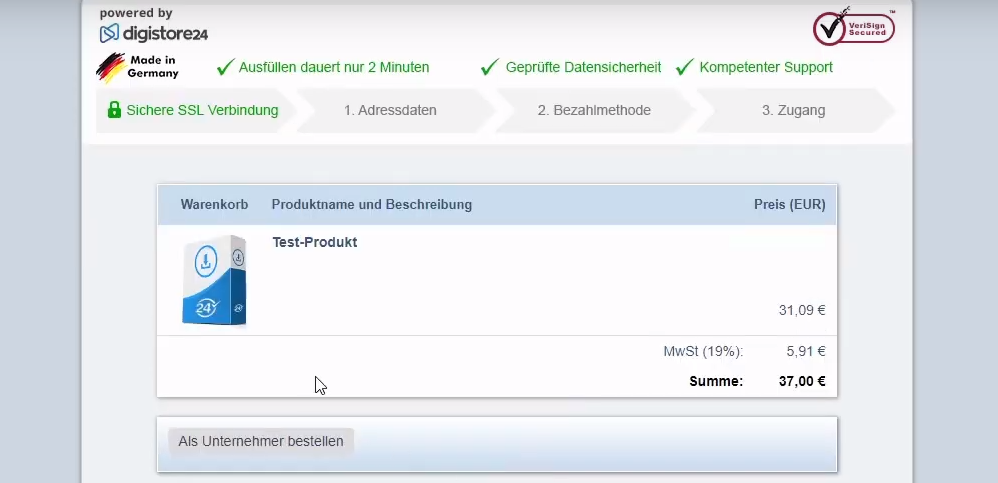Click the Warenkorb column header
Image resolution: width=998 pixels, height=483 pixels.
pyautogui.click(x=214, y=204)
